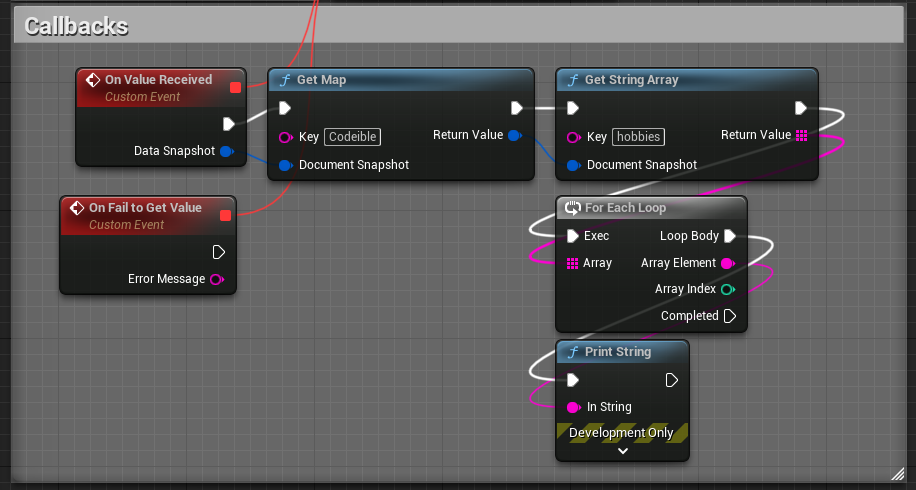916x490 pixels.
Task: Click the Loop Body output pin
Action: 730,236
